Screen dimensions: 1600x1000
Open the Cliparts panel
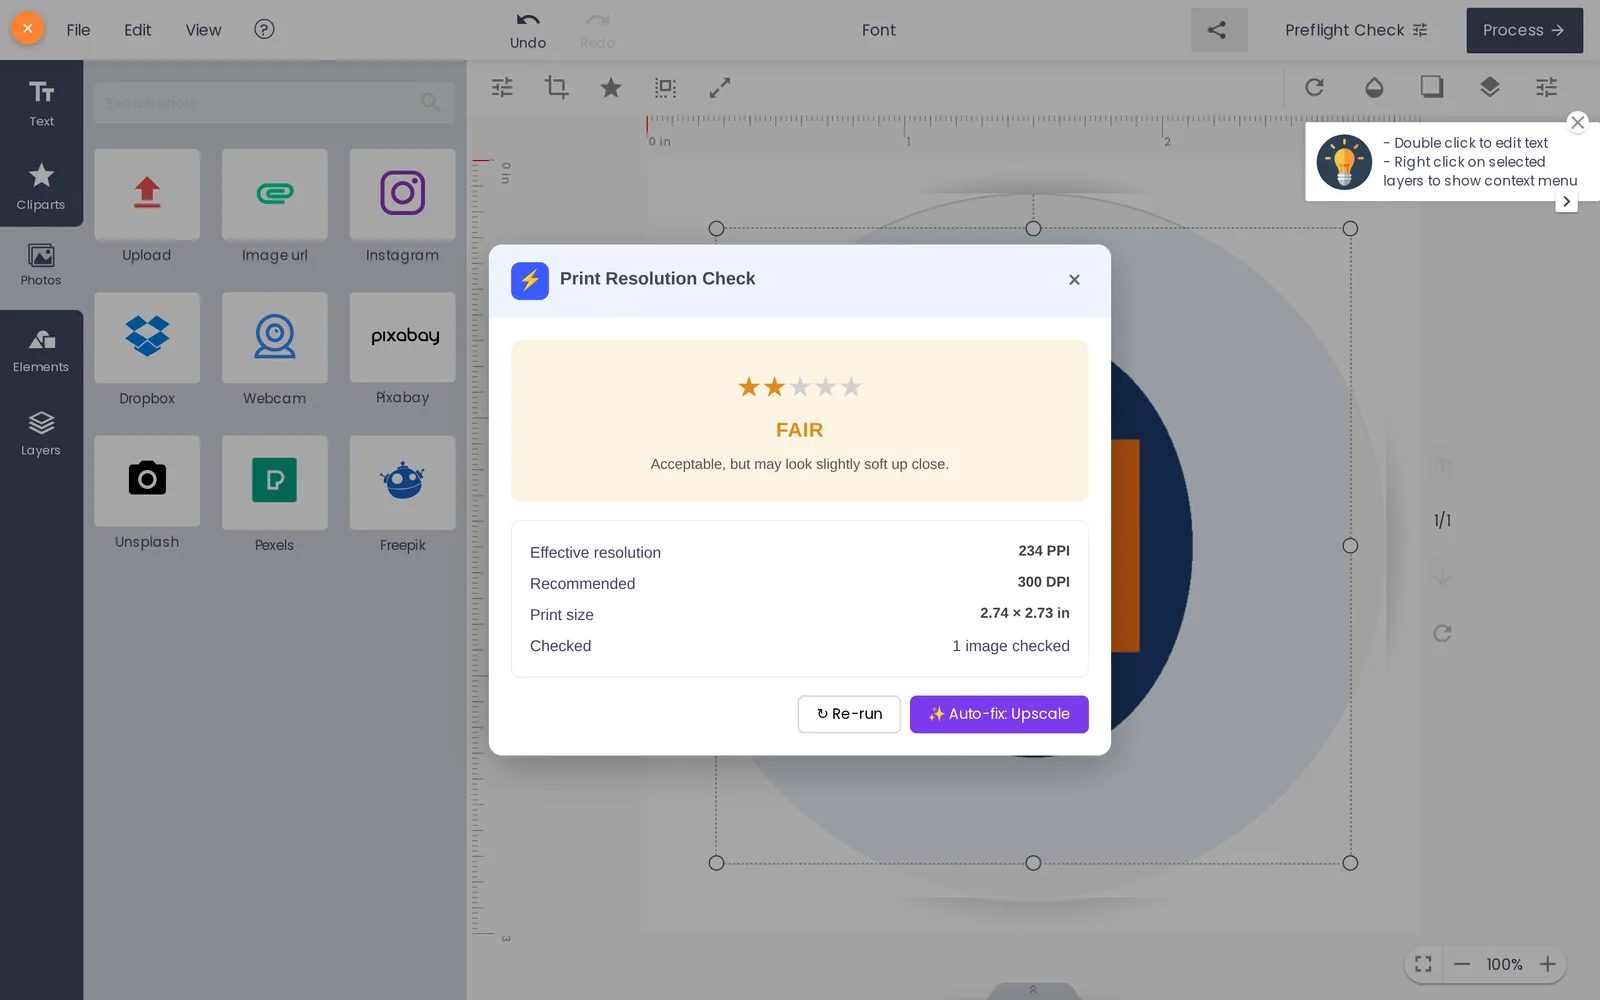click(41, 186)
